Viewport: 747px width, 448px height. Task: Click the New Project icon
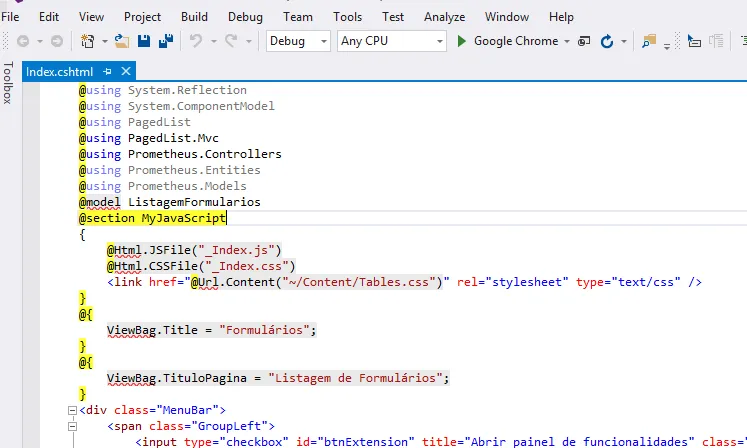88,41
